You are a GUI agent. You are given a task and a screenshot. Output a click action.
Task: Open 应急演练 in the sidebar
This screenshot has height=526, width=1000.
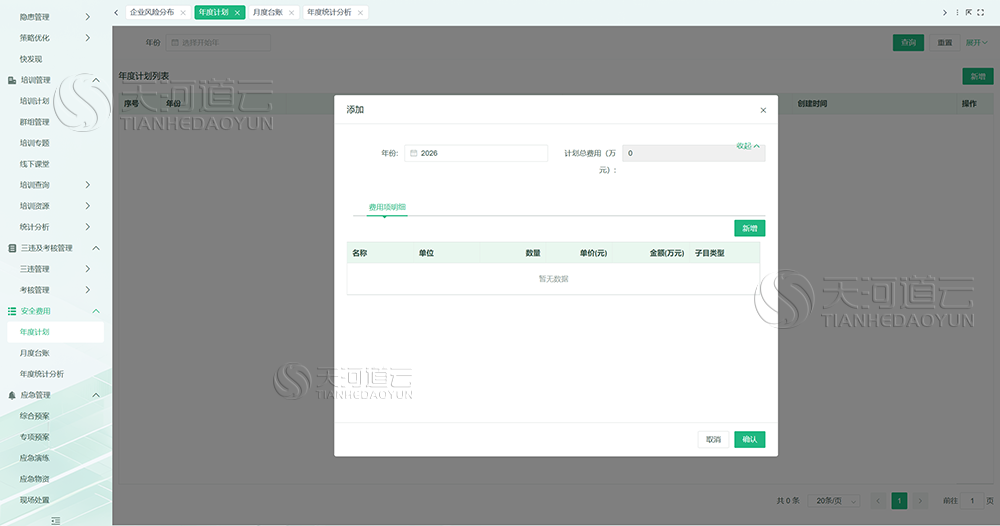click(34, 458)
